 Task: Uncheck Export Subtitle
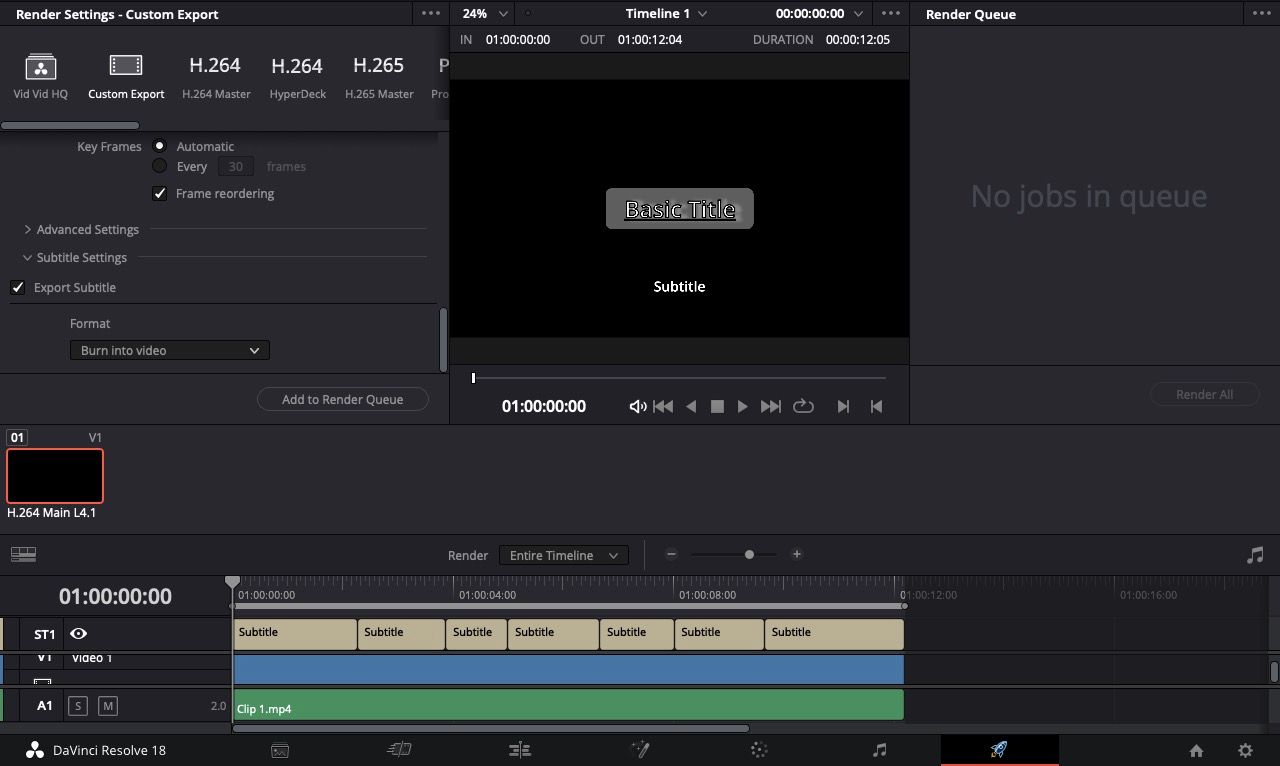(x=18, y=287)
